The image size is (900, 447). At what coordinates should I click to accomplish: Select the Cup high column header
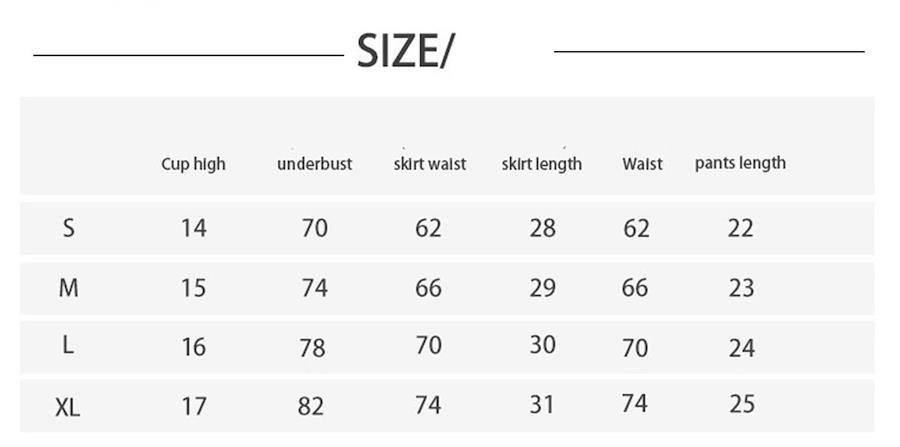pyautogui.click(x=193, y=164)
